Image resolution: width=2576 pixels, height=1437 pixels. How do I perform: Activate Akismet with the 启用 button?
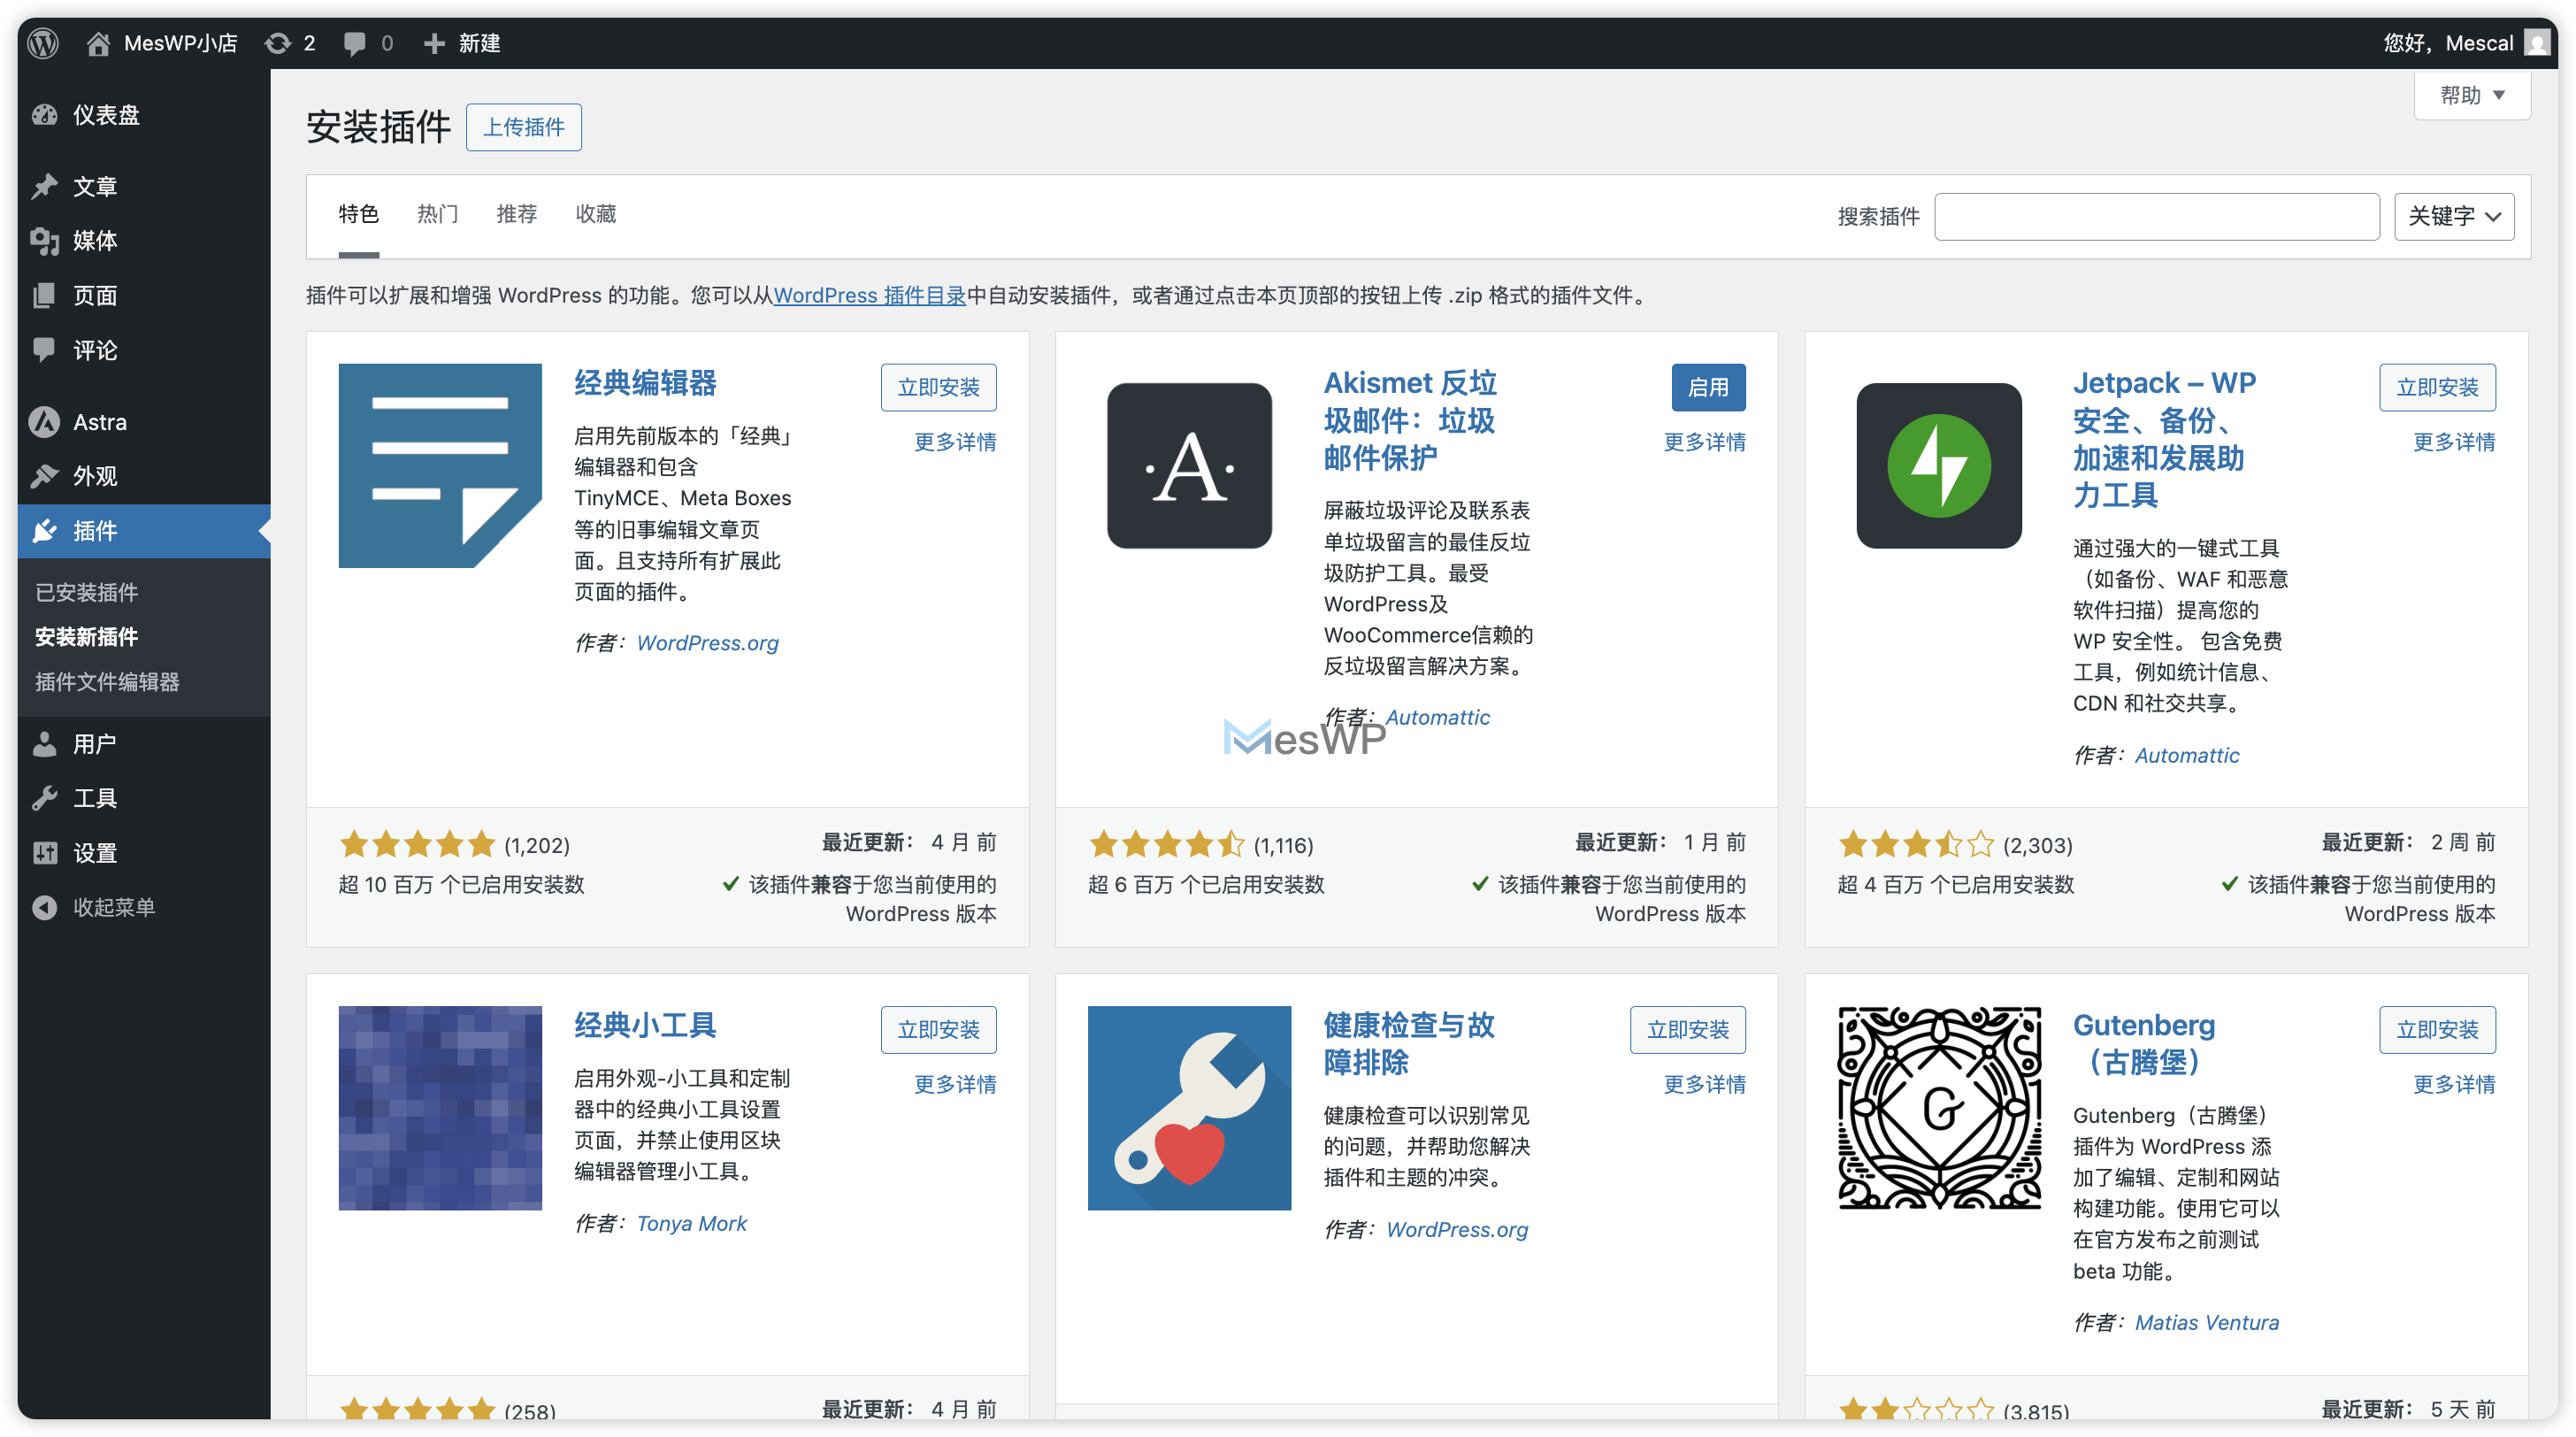pos(1708,387)
